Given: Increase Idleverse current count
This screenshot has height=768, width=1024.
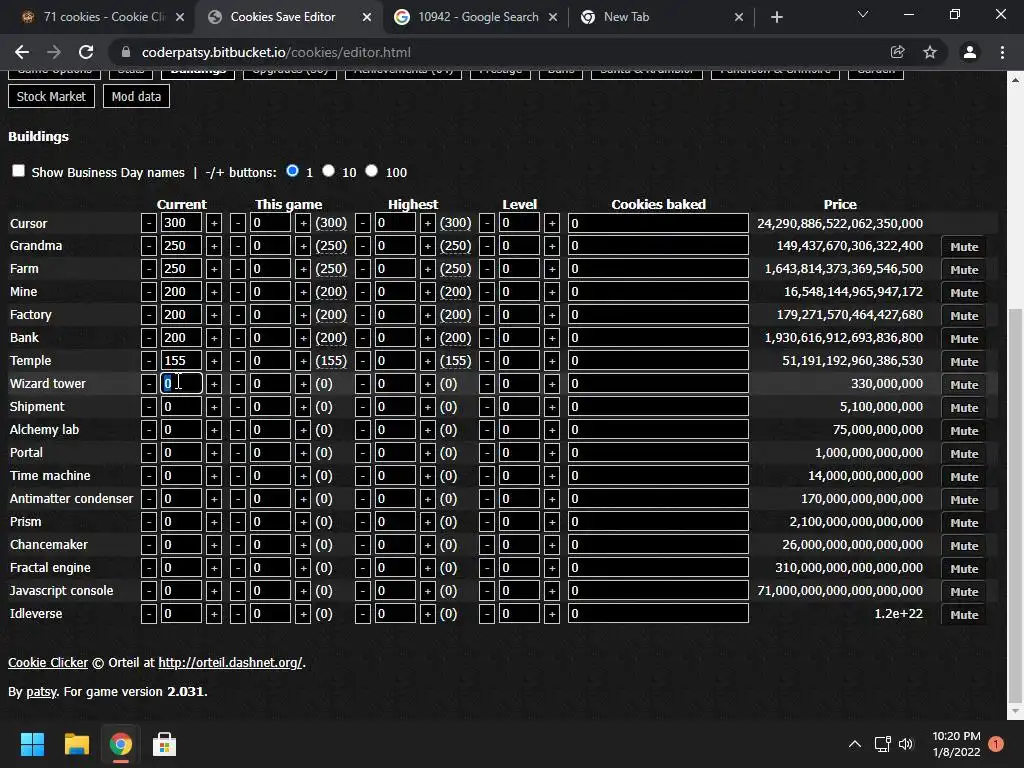Looking at the screenshot, I should (x=214, y=614).
